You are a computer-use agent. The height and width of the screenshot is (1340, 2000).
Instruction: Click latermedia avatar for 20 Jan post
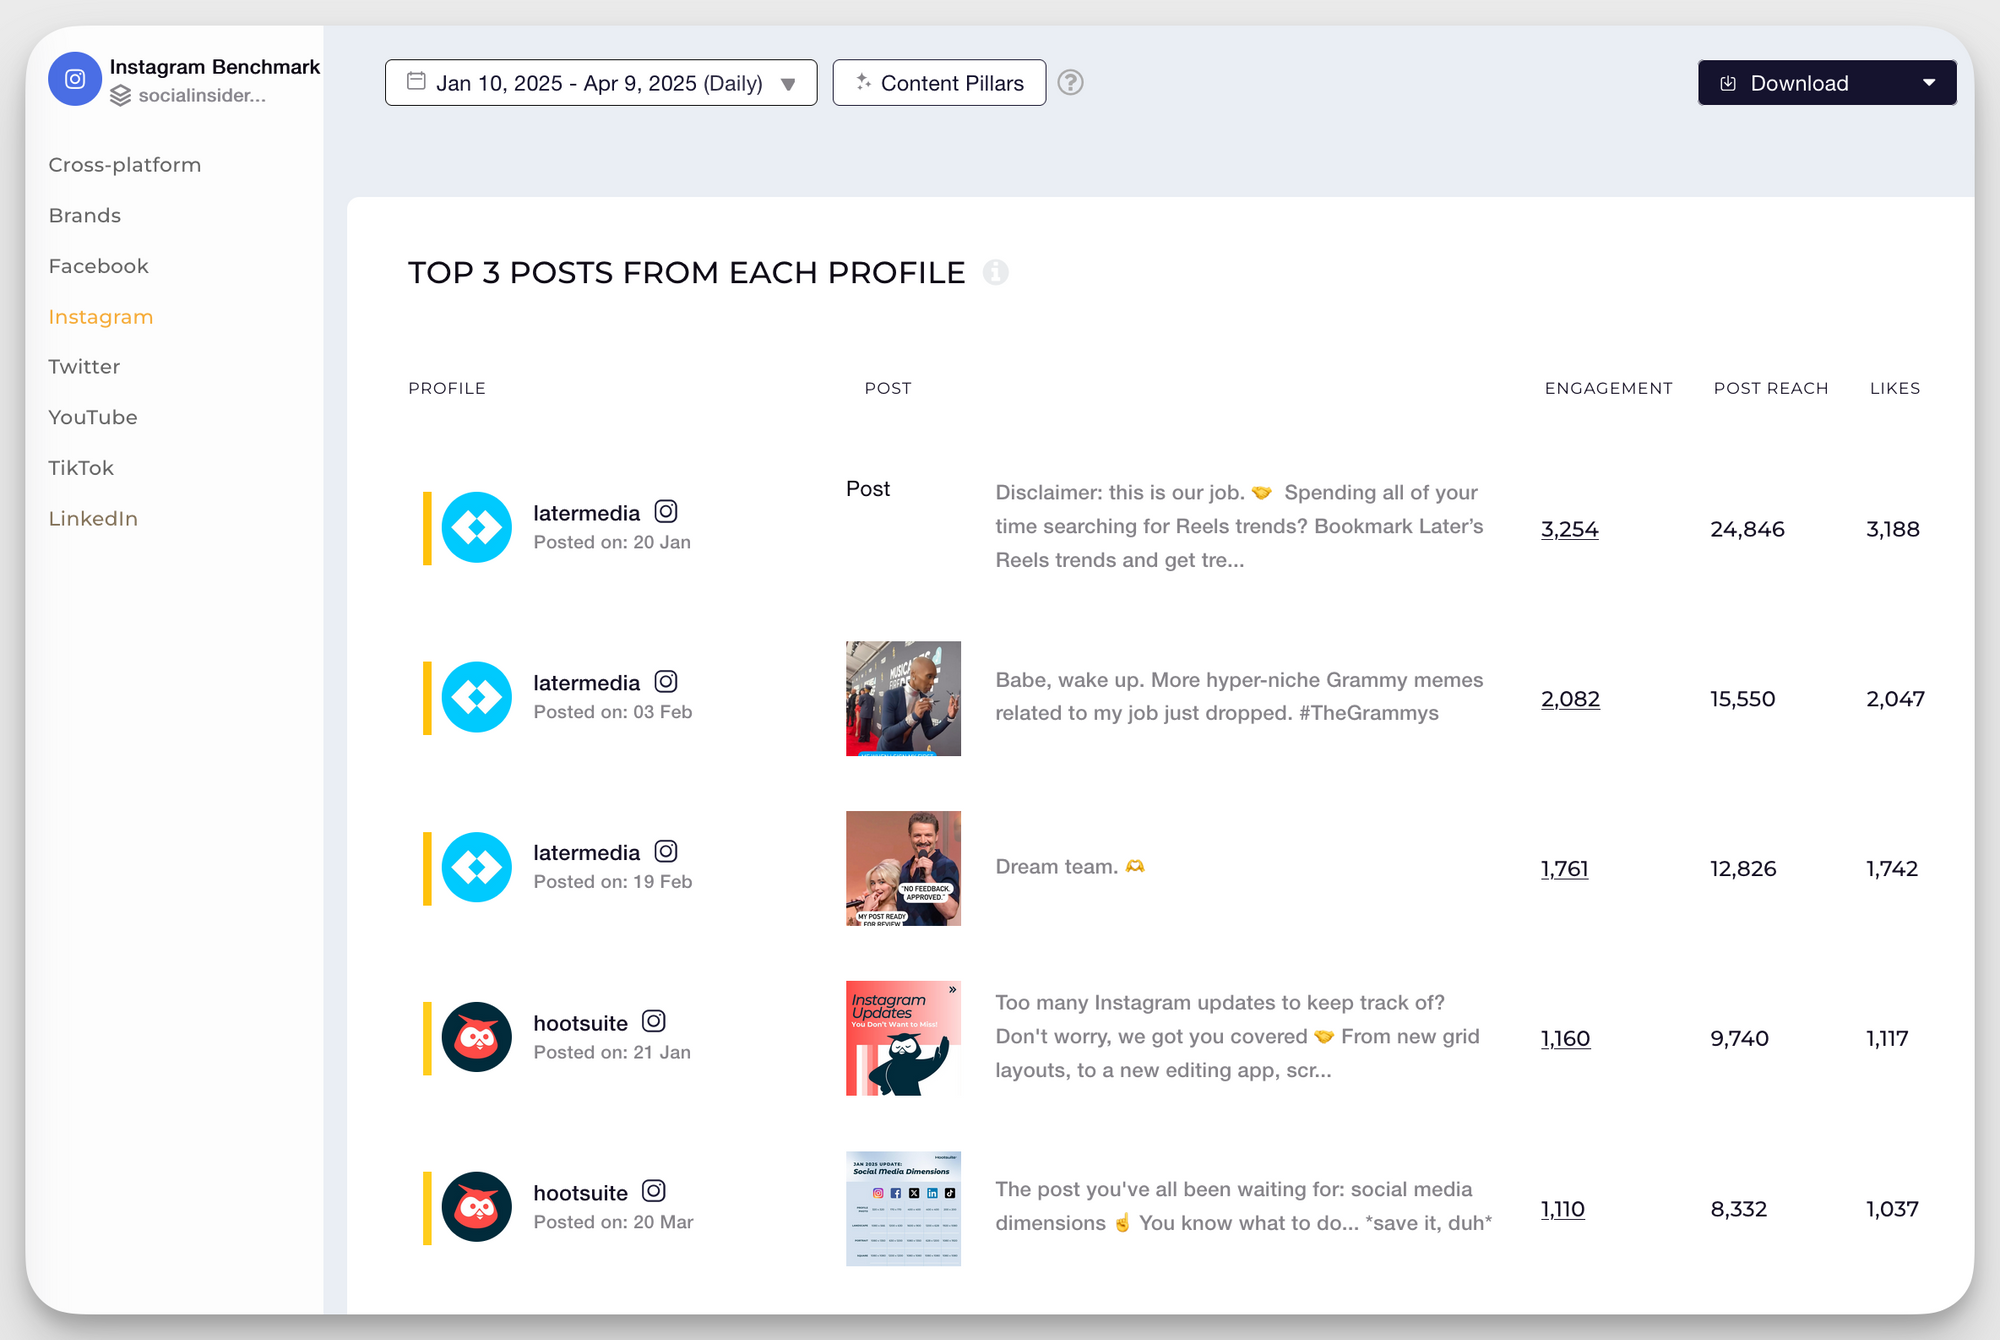pos(477,527)
